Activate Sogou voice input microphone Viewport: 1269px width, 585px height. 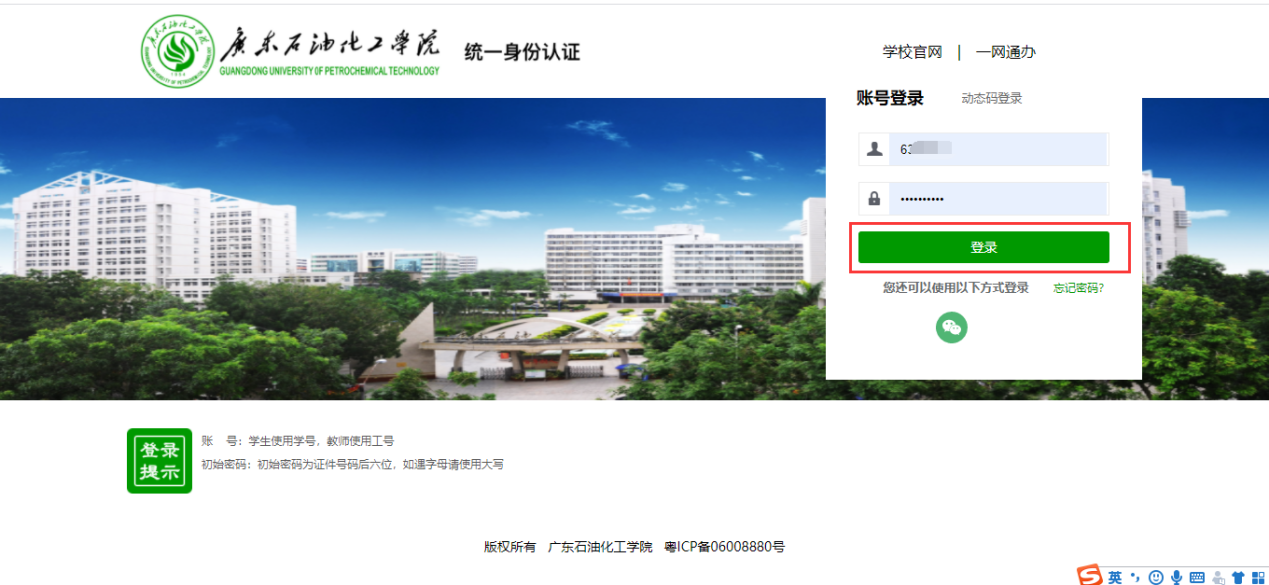[1176, 577]
